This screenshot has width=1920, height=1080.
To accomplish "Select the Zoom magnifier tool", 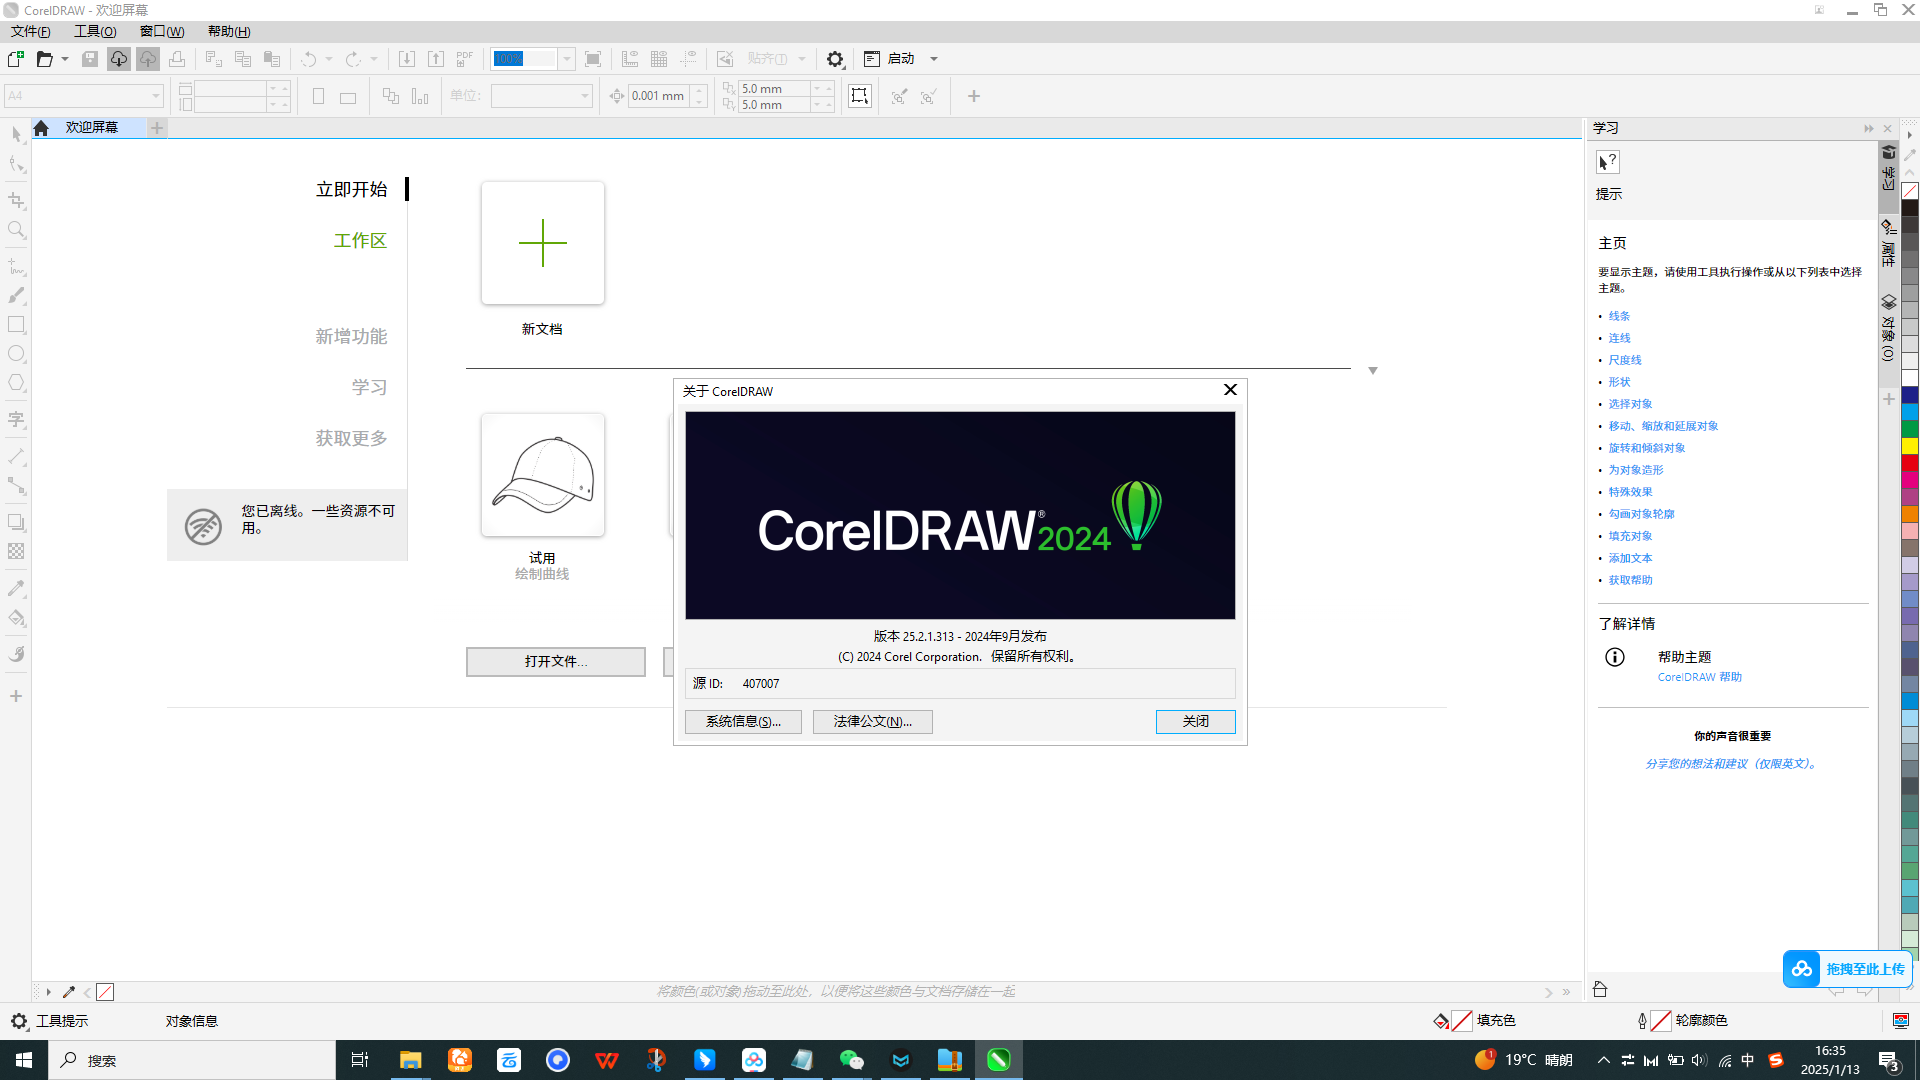I will click(x=16, y=230).
